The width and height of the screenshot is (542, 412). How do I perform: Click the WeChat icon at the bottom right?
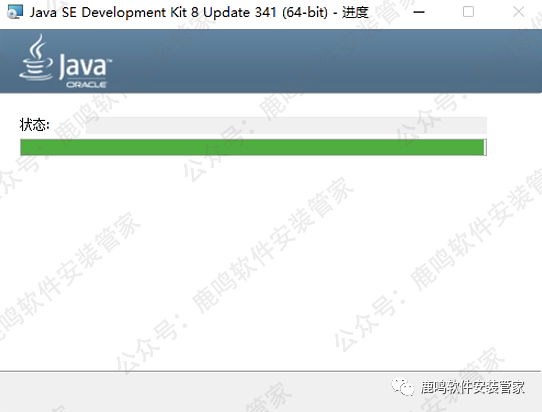(x=402, y=386)
